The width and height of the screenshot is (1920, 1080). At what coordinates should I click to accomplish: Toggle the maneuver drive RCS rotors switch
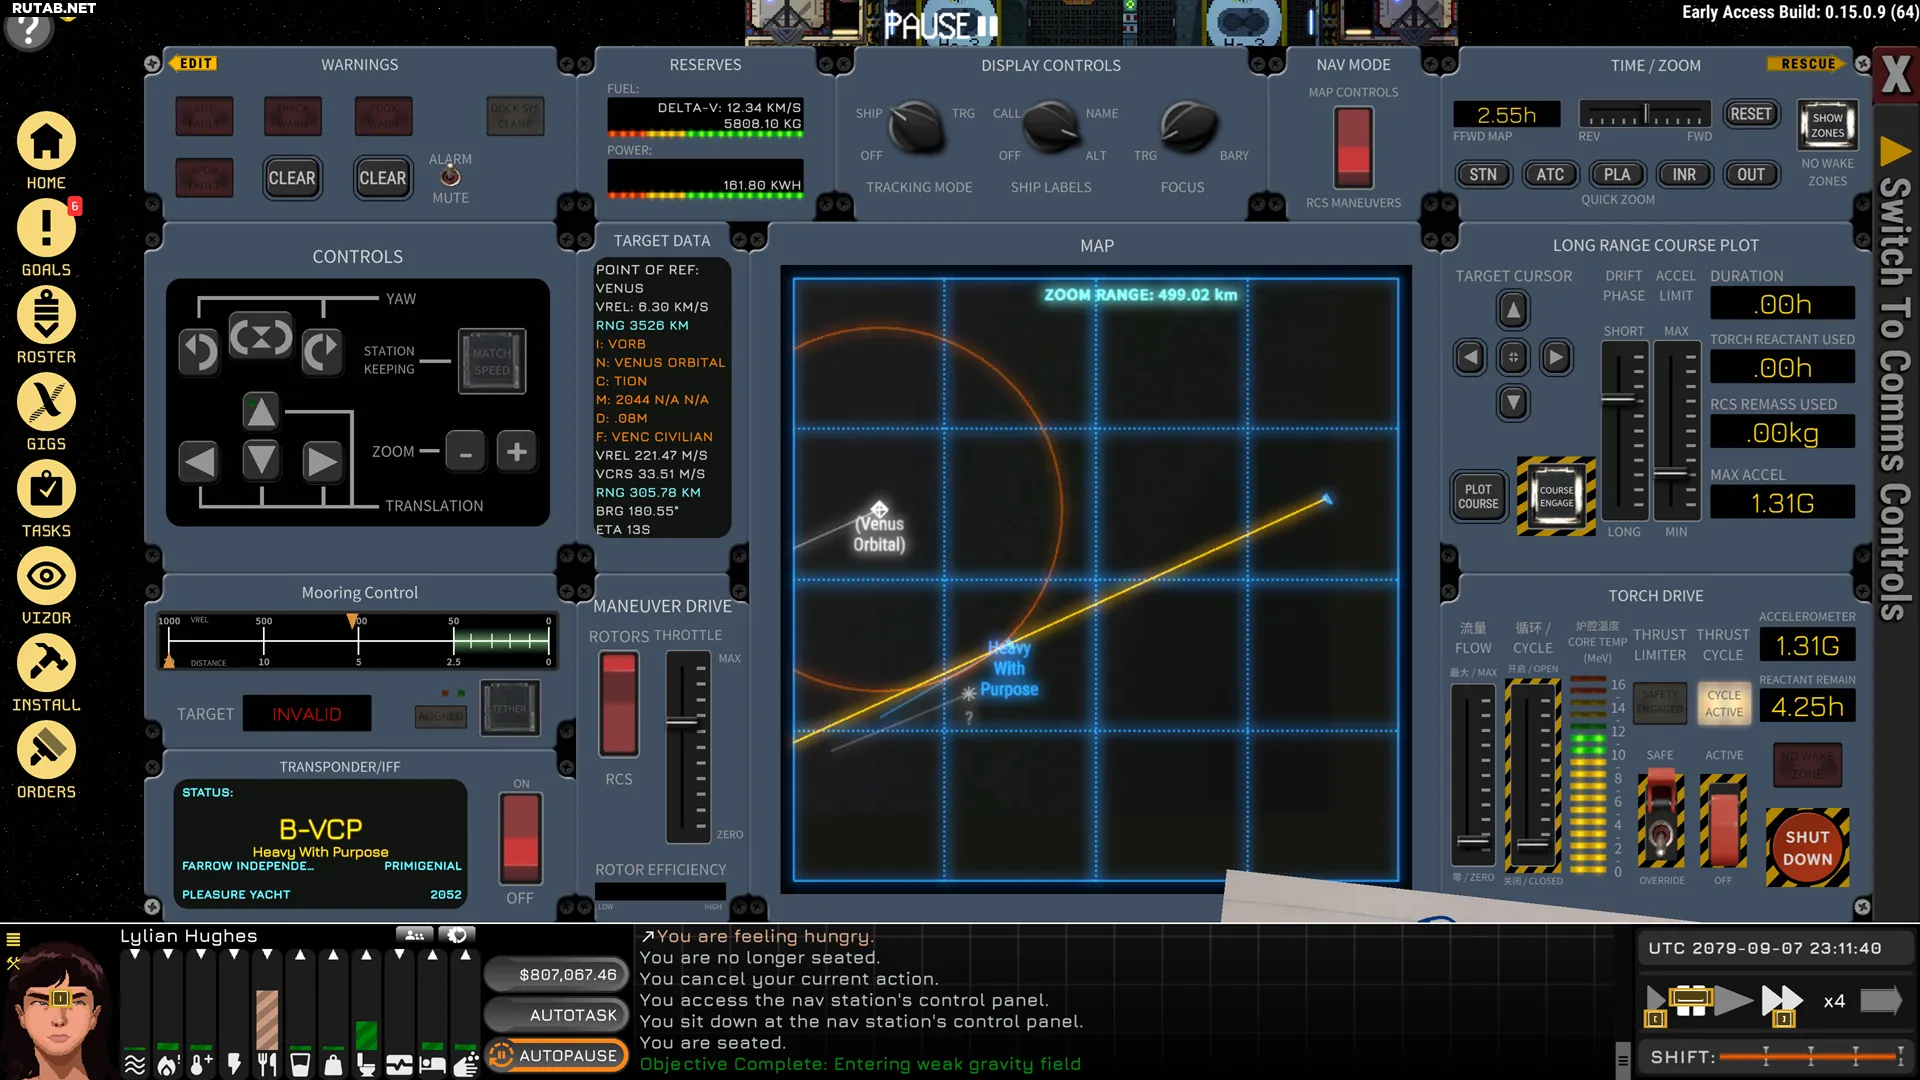[618, 704]
